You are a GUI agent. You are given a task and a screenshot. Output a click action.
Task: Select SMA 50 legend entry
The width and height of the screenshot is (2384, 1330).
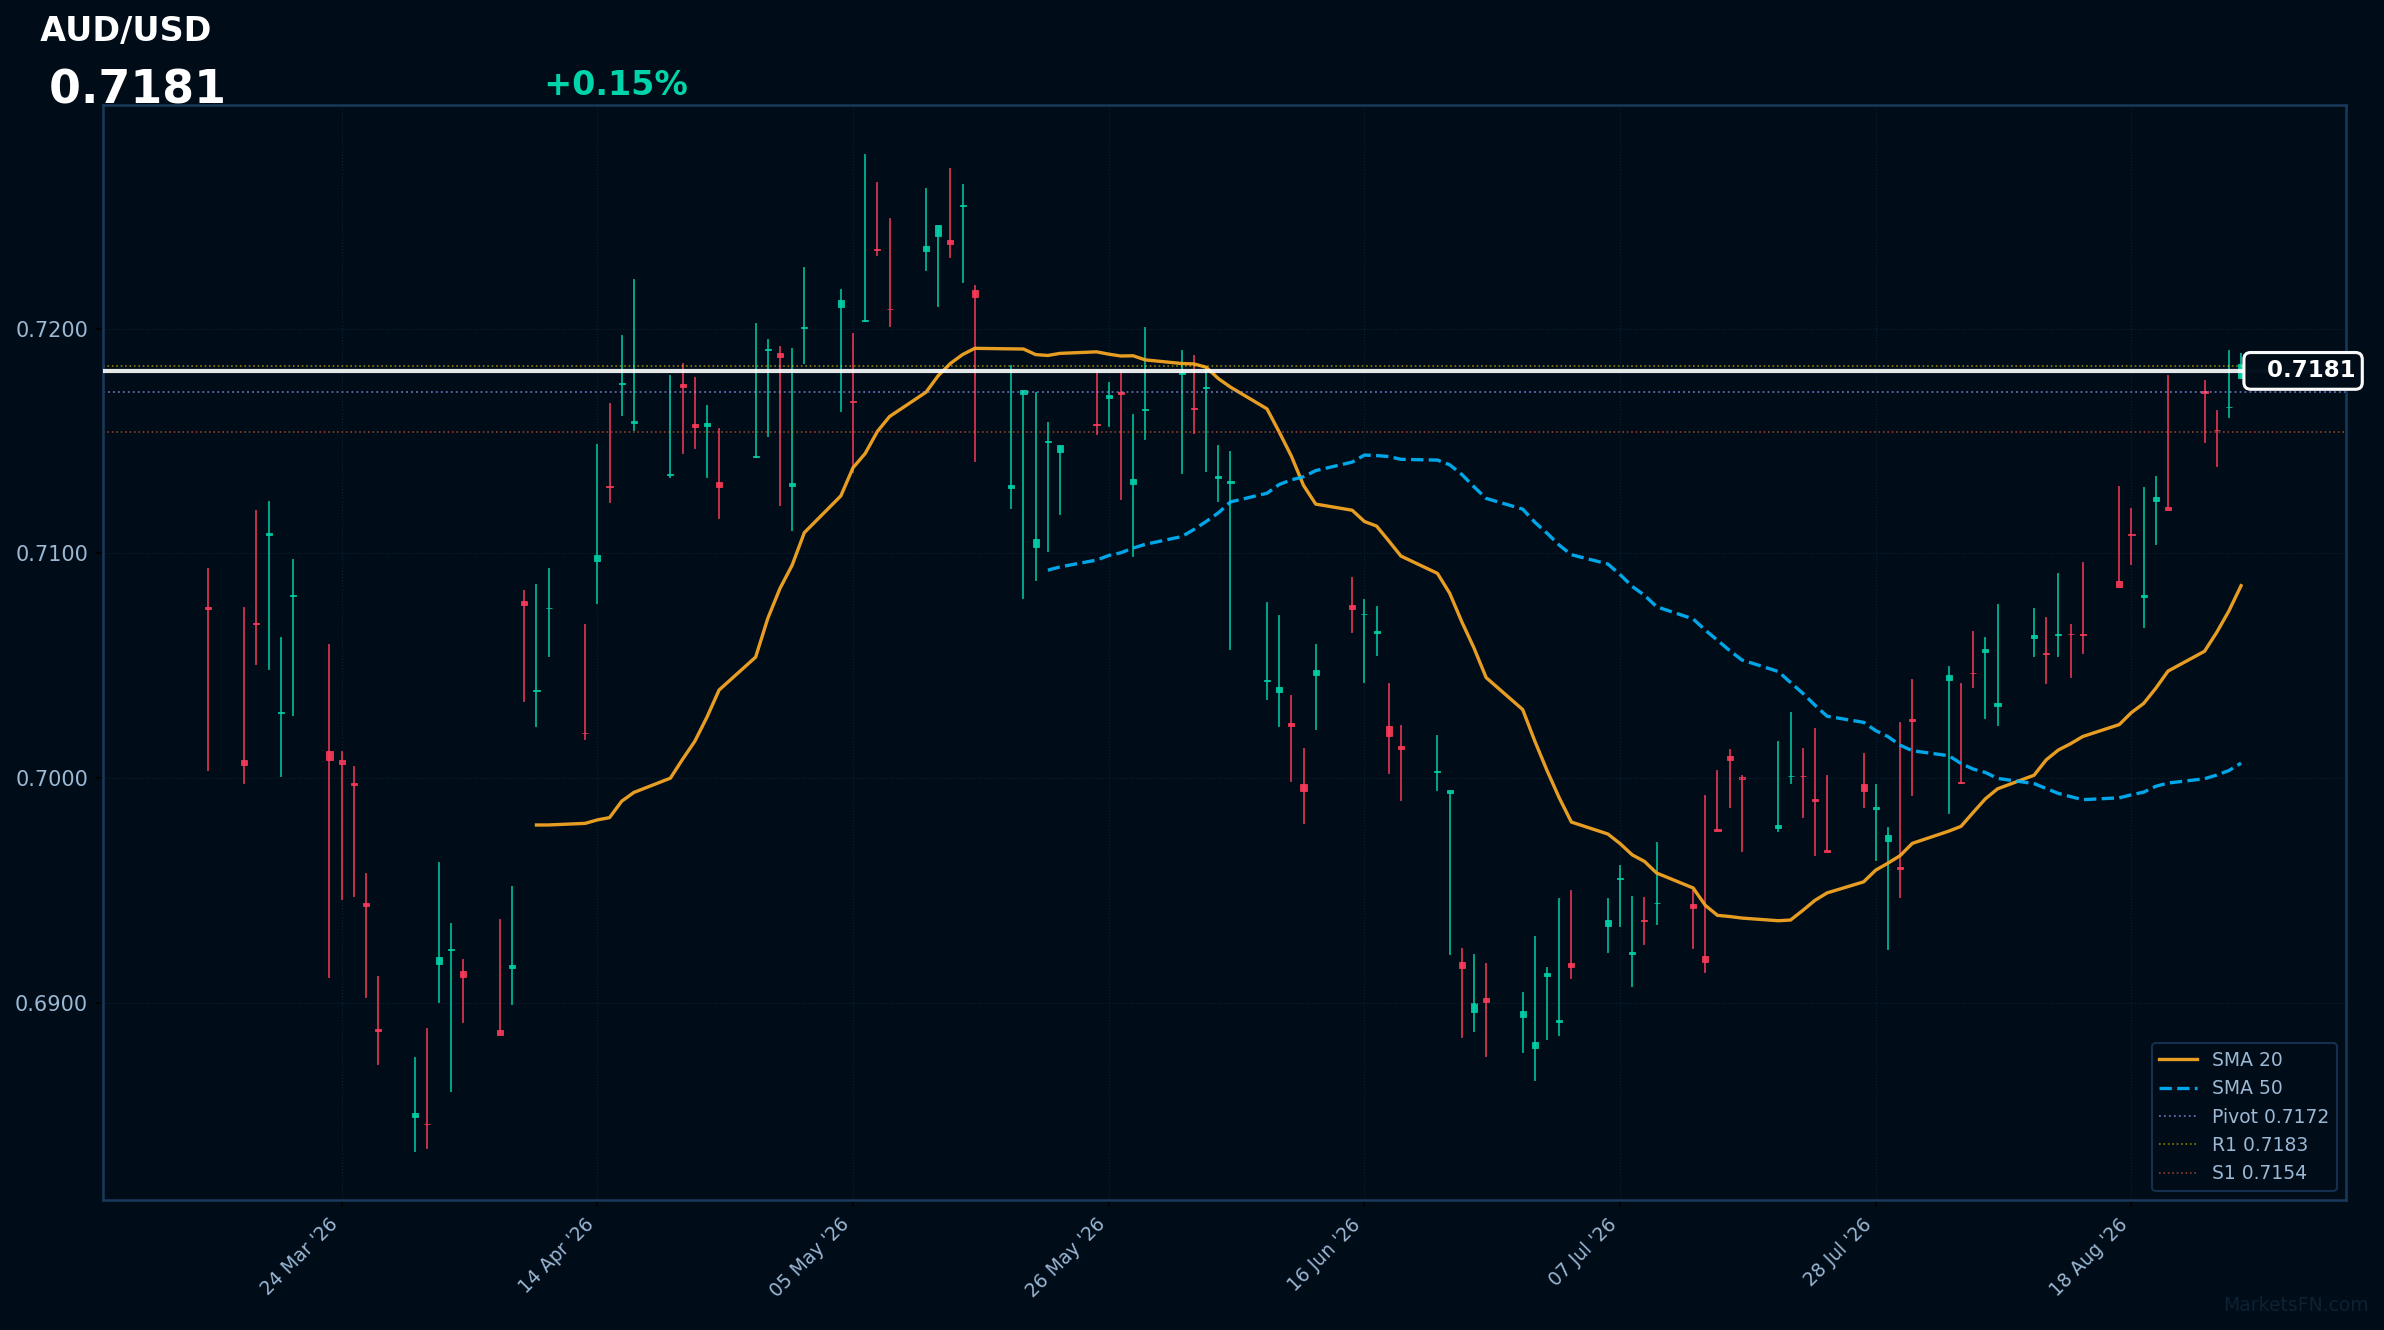click(2246, 1088)
